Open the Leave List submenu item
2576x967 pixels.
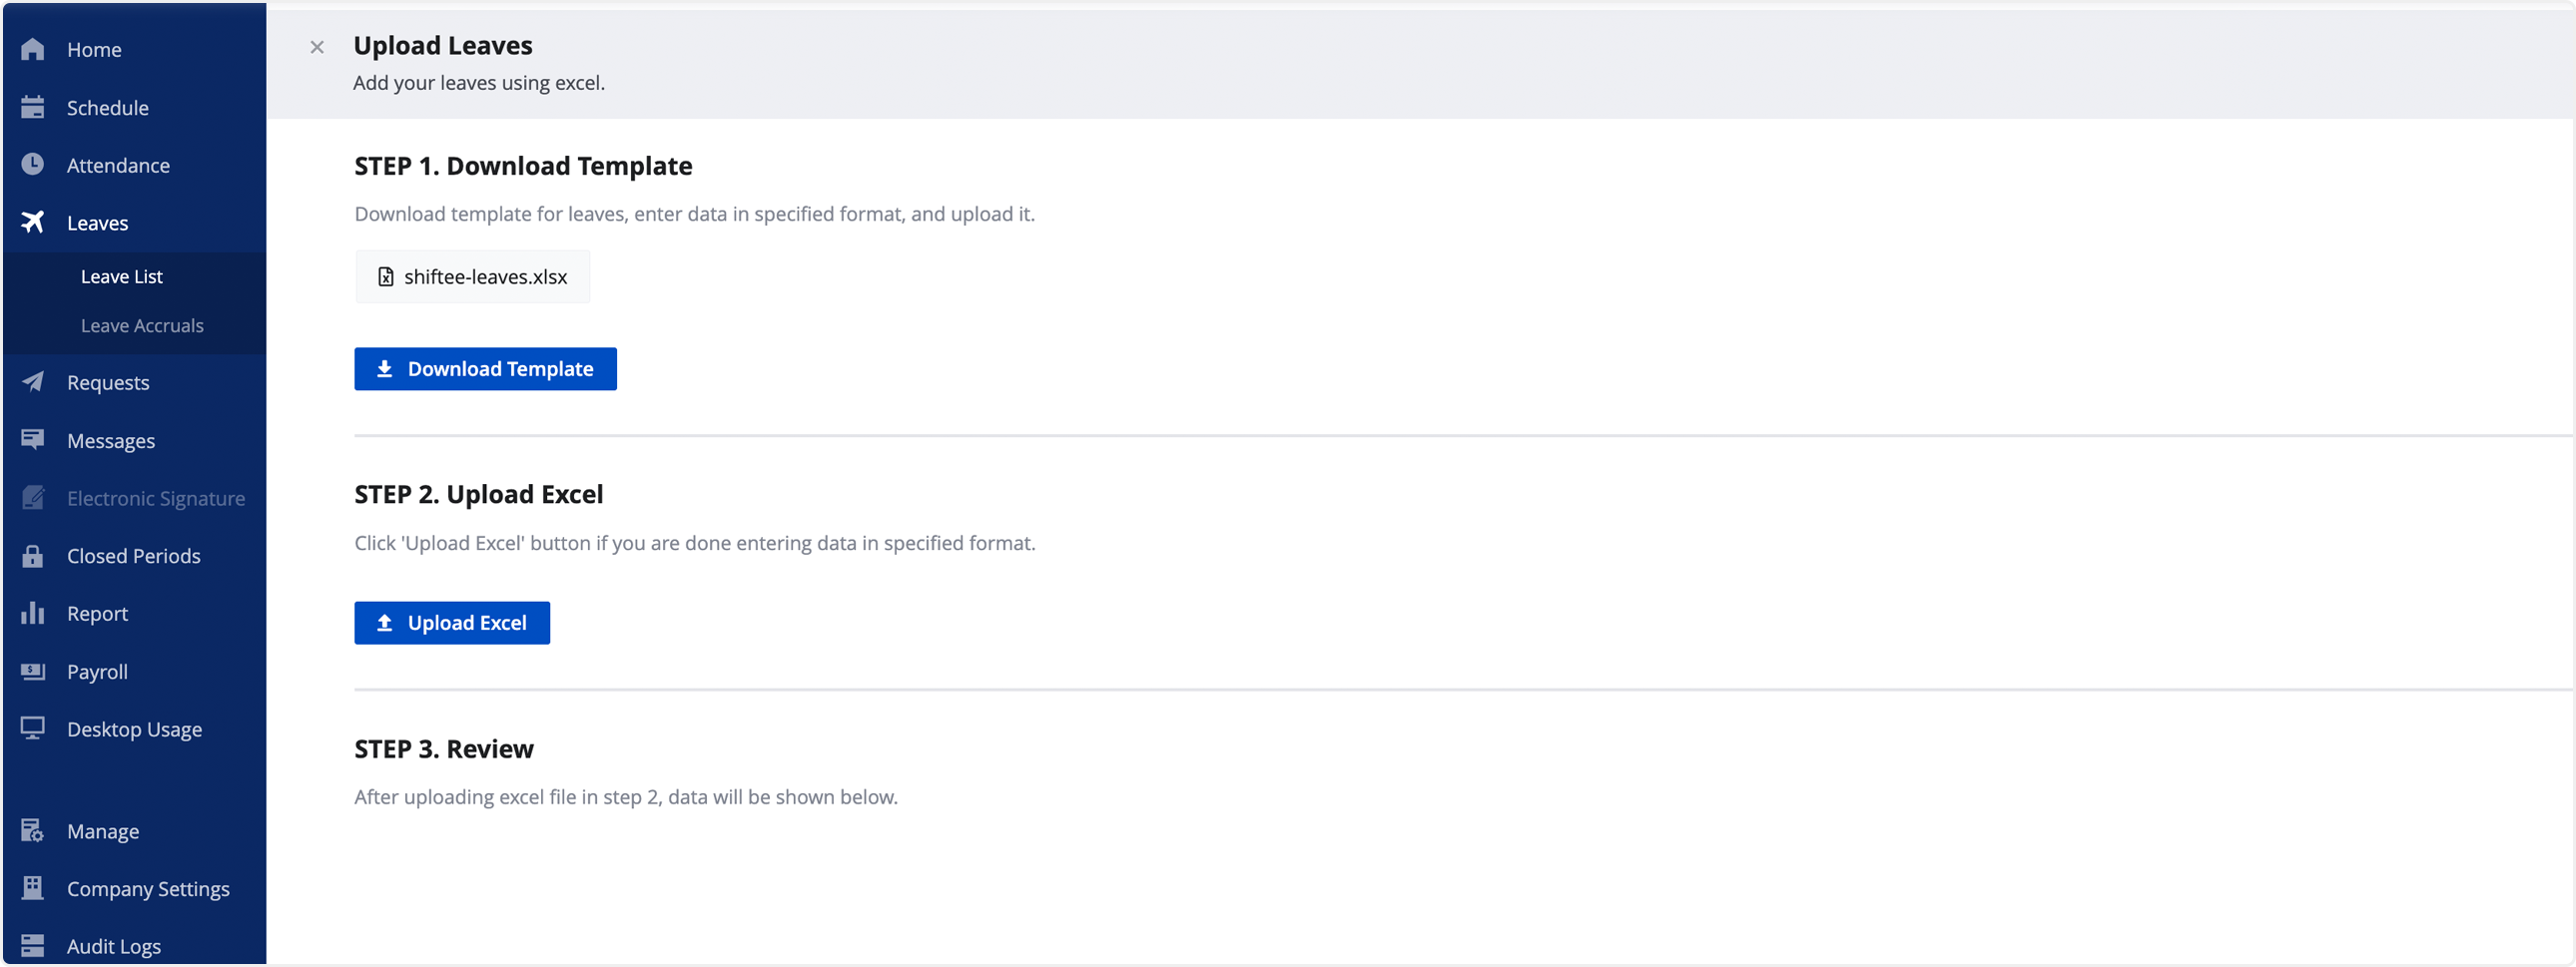point(121,276)
